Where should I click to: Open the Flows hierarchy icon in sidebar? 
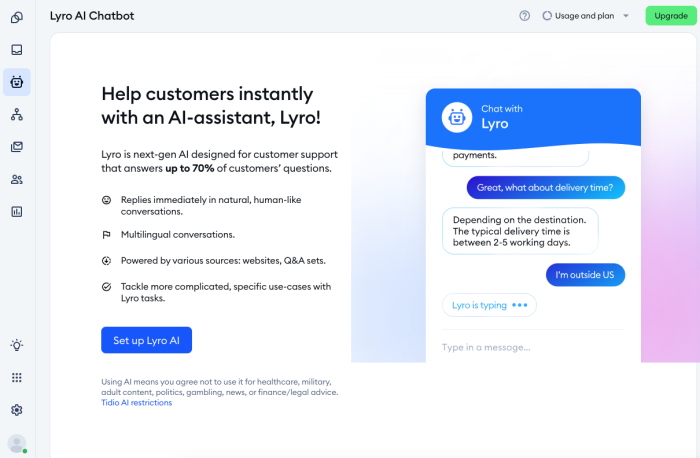click(17, 114)
